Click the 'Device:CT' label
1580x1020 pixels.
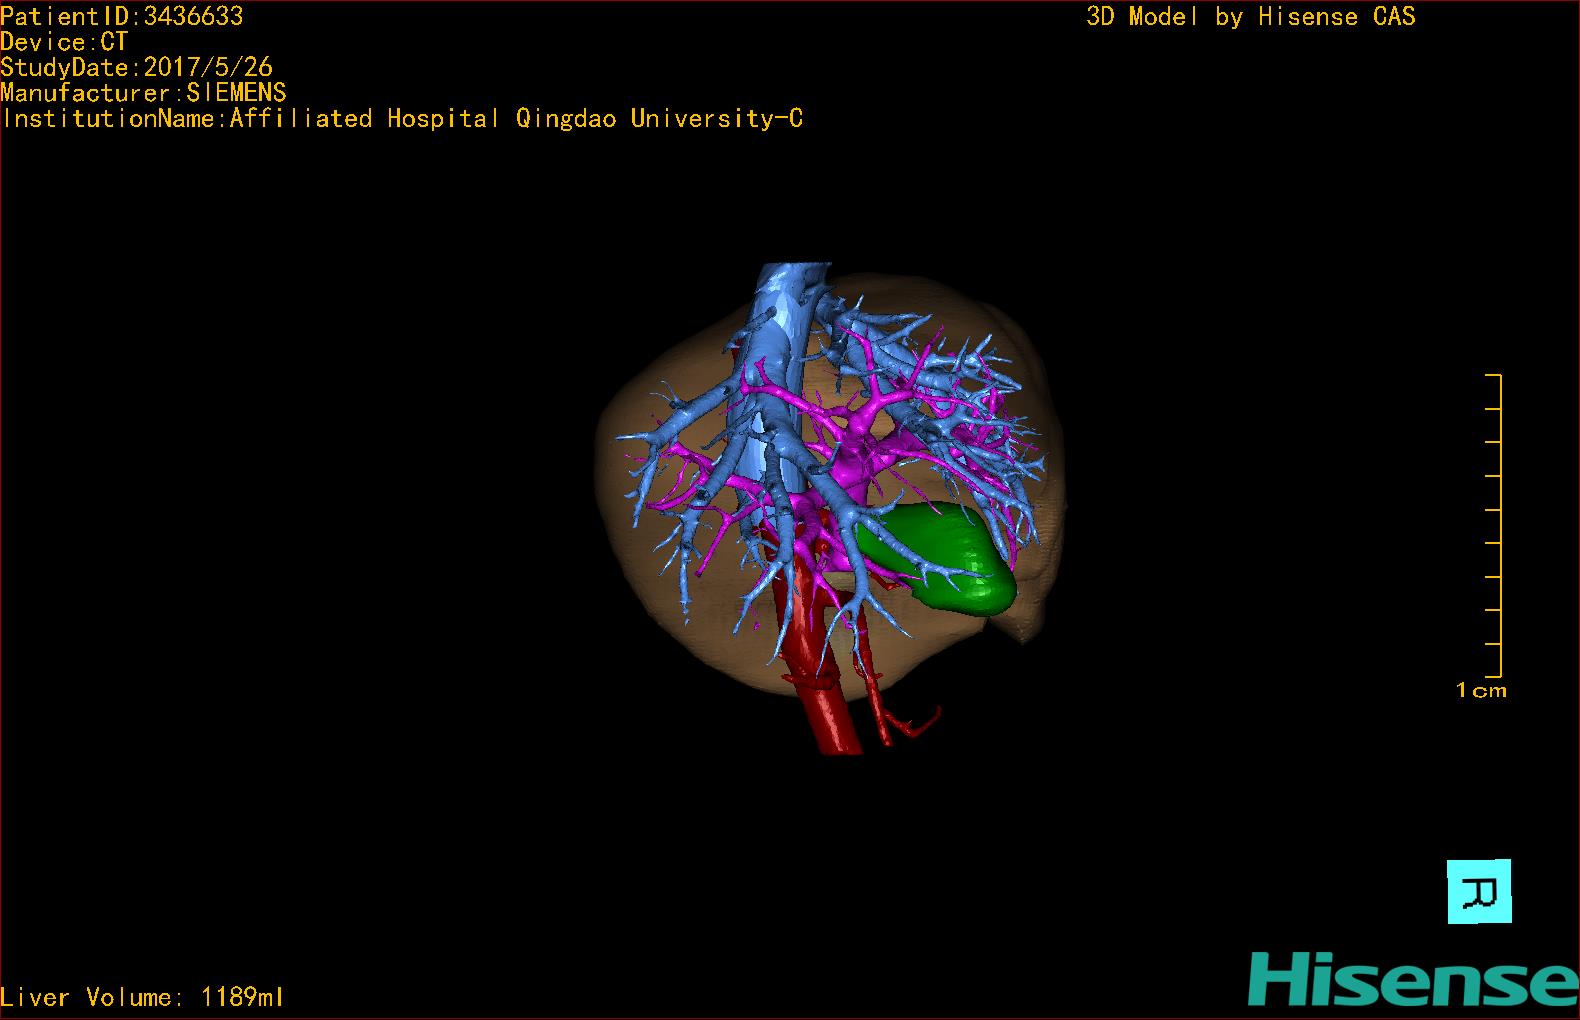click(x=64, y=42)
